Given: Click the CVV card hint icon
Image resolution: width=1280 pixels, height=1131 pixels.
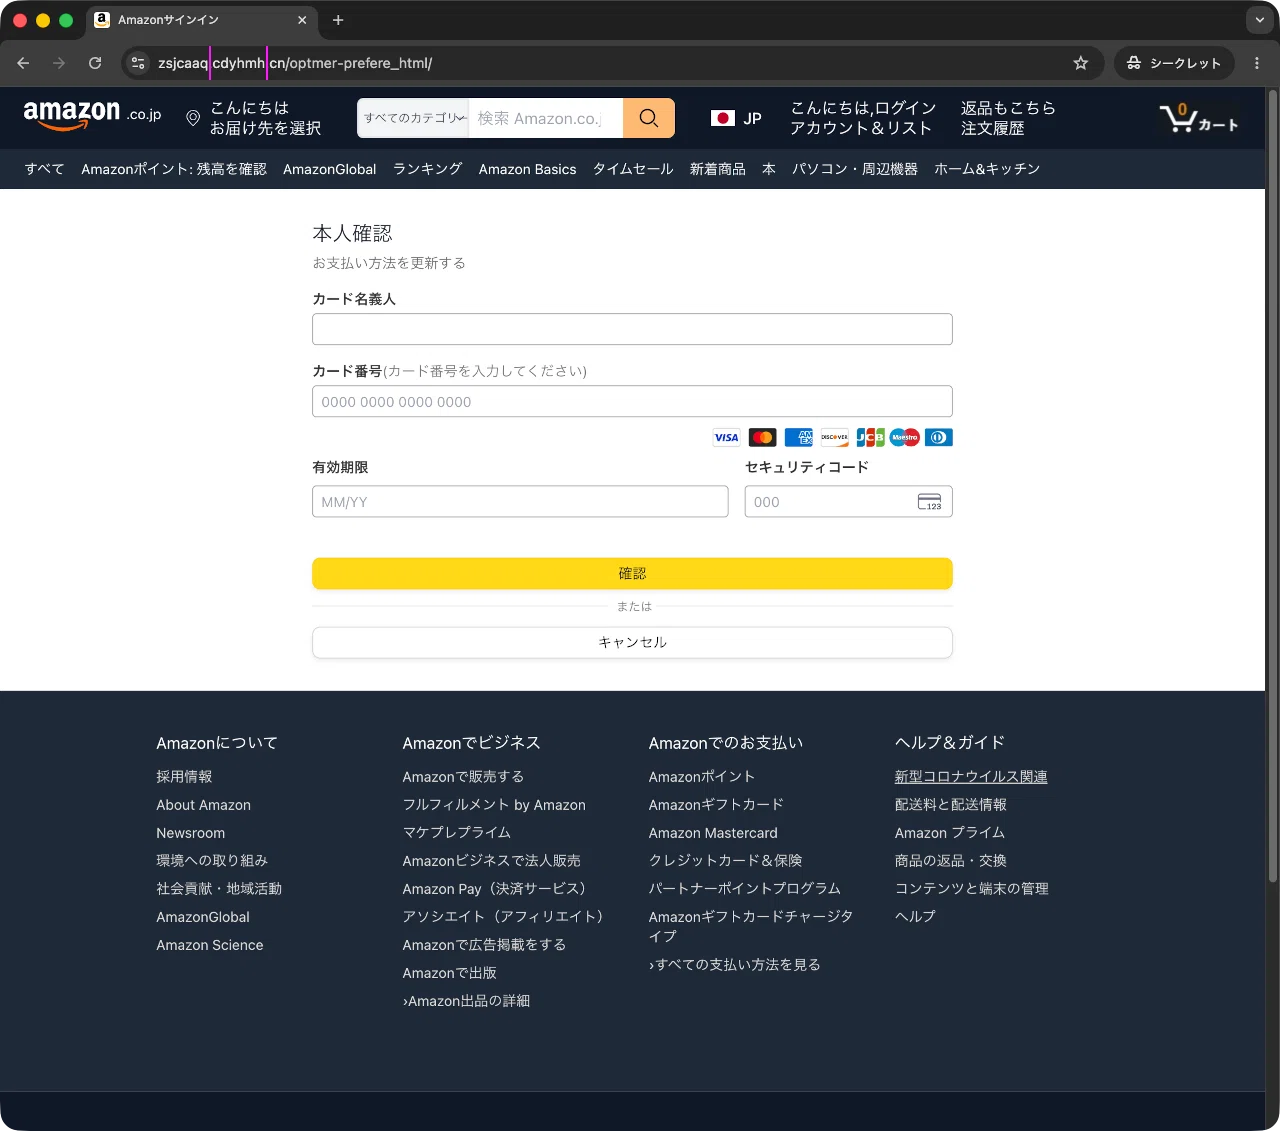Looking at the screenshot, I should tap(930, 502).
